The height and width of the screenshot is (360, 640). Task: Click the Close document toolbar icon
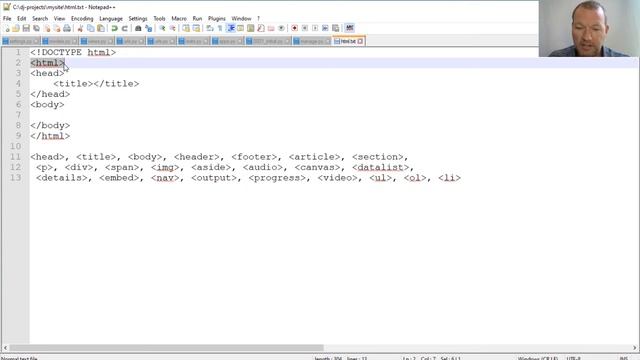47,28
